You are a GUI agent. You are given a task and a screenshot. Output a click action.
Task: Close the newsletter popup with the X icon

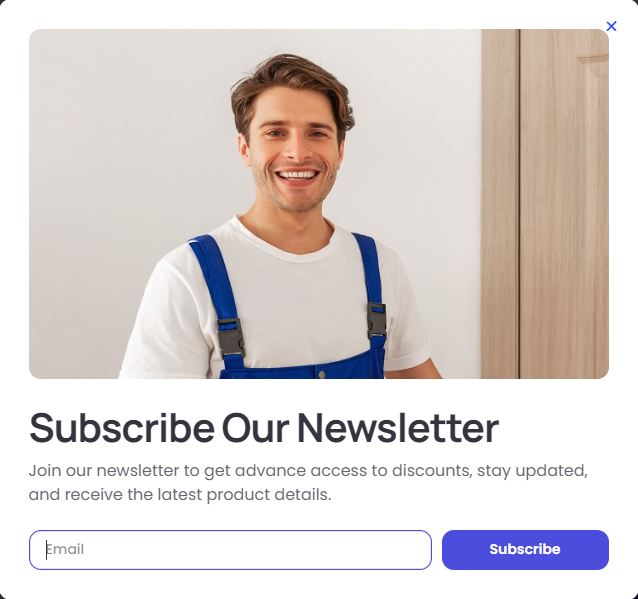611,26
